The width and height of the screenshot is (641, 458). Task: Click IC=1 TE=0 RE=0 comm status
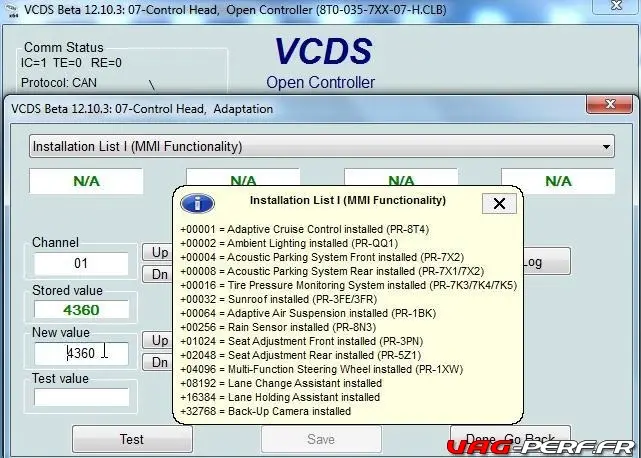coord(71,63)
